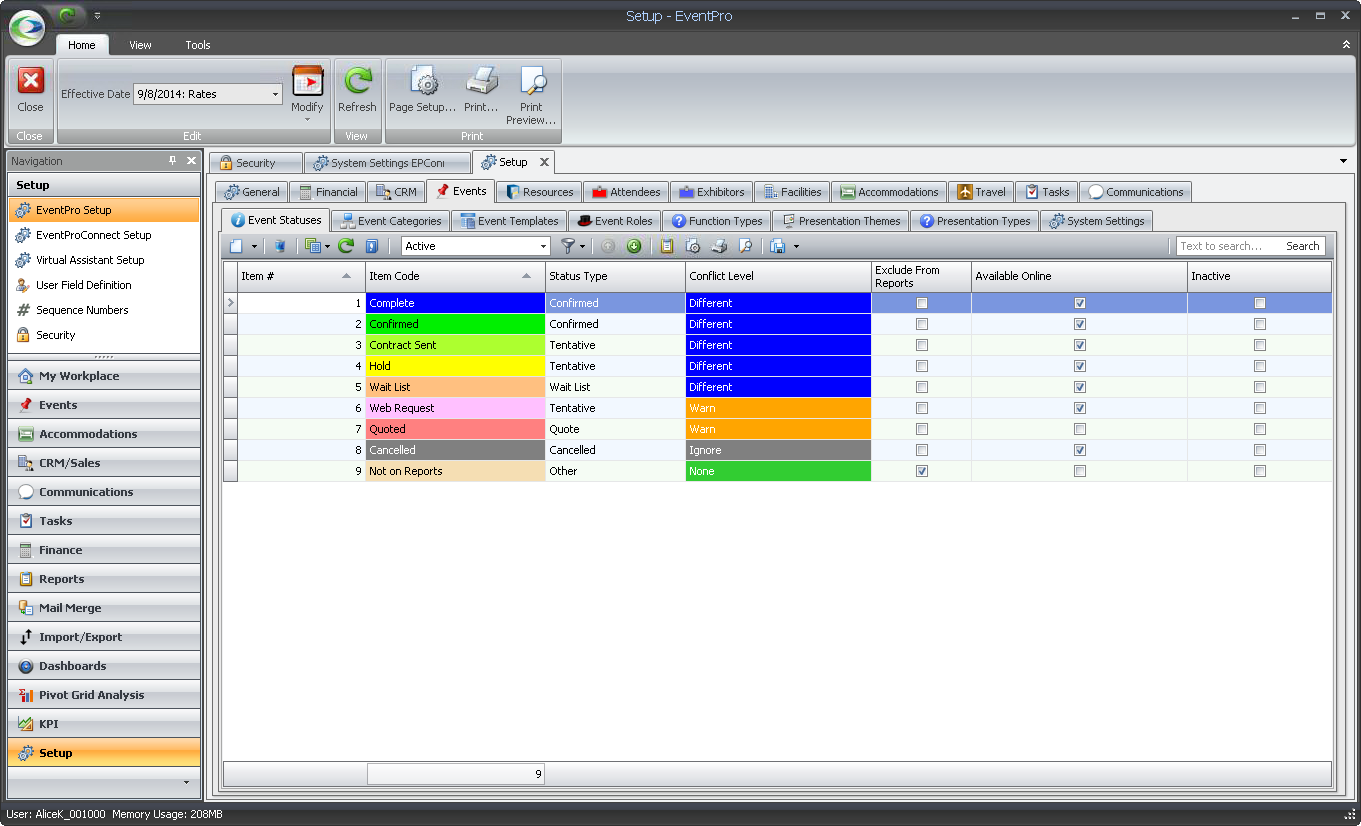
Task: Sort by the Status Type column header
Action: [615, 276]
